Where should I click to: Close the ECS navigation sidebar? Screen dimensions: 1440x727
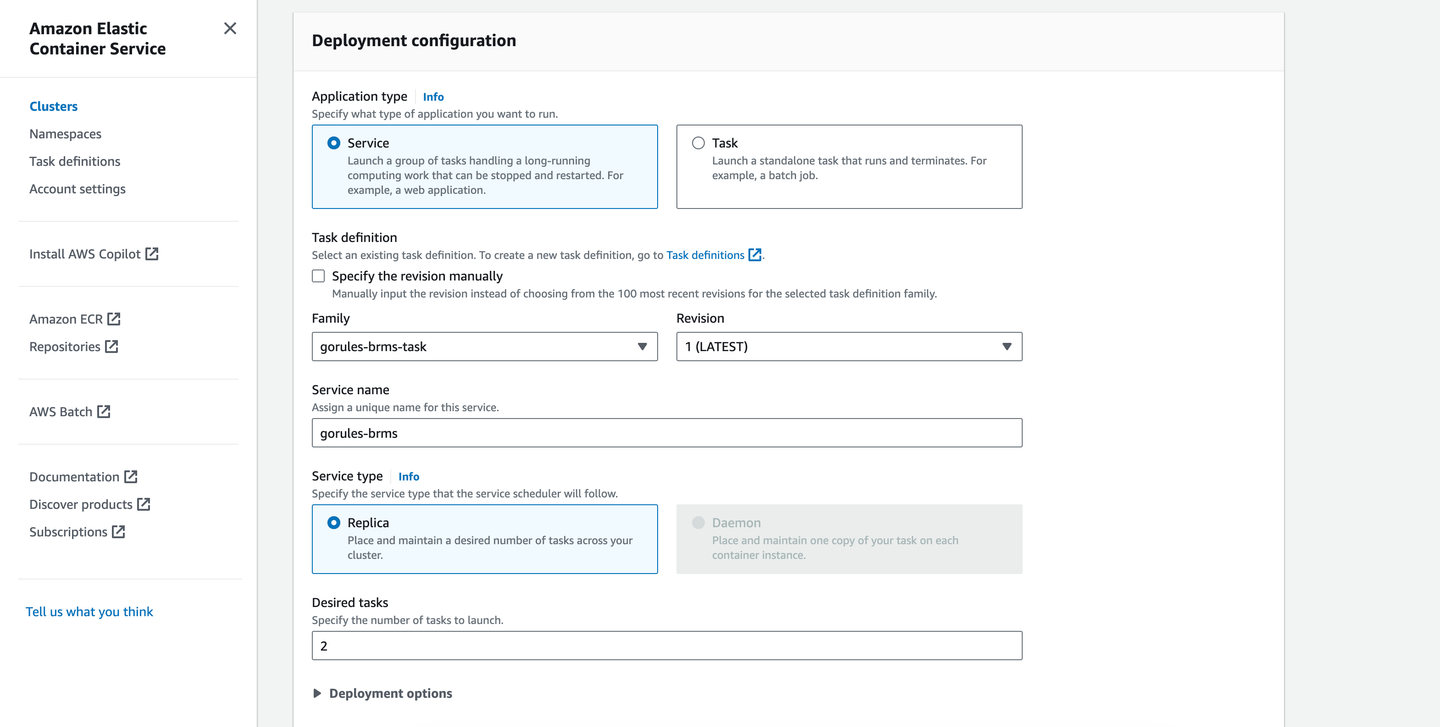coord(230,28)
